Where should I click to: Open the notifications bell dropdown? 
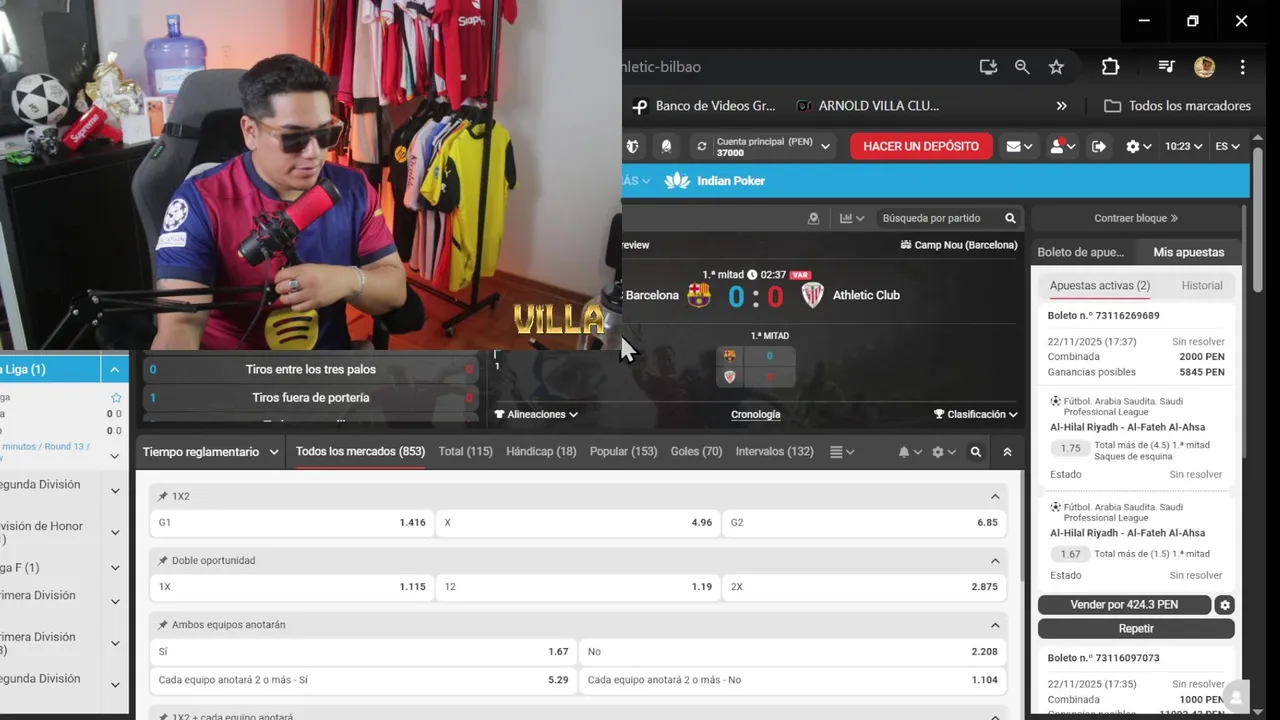pyautogui.click(x=909, y=452)
